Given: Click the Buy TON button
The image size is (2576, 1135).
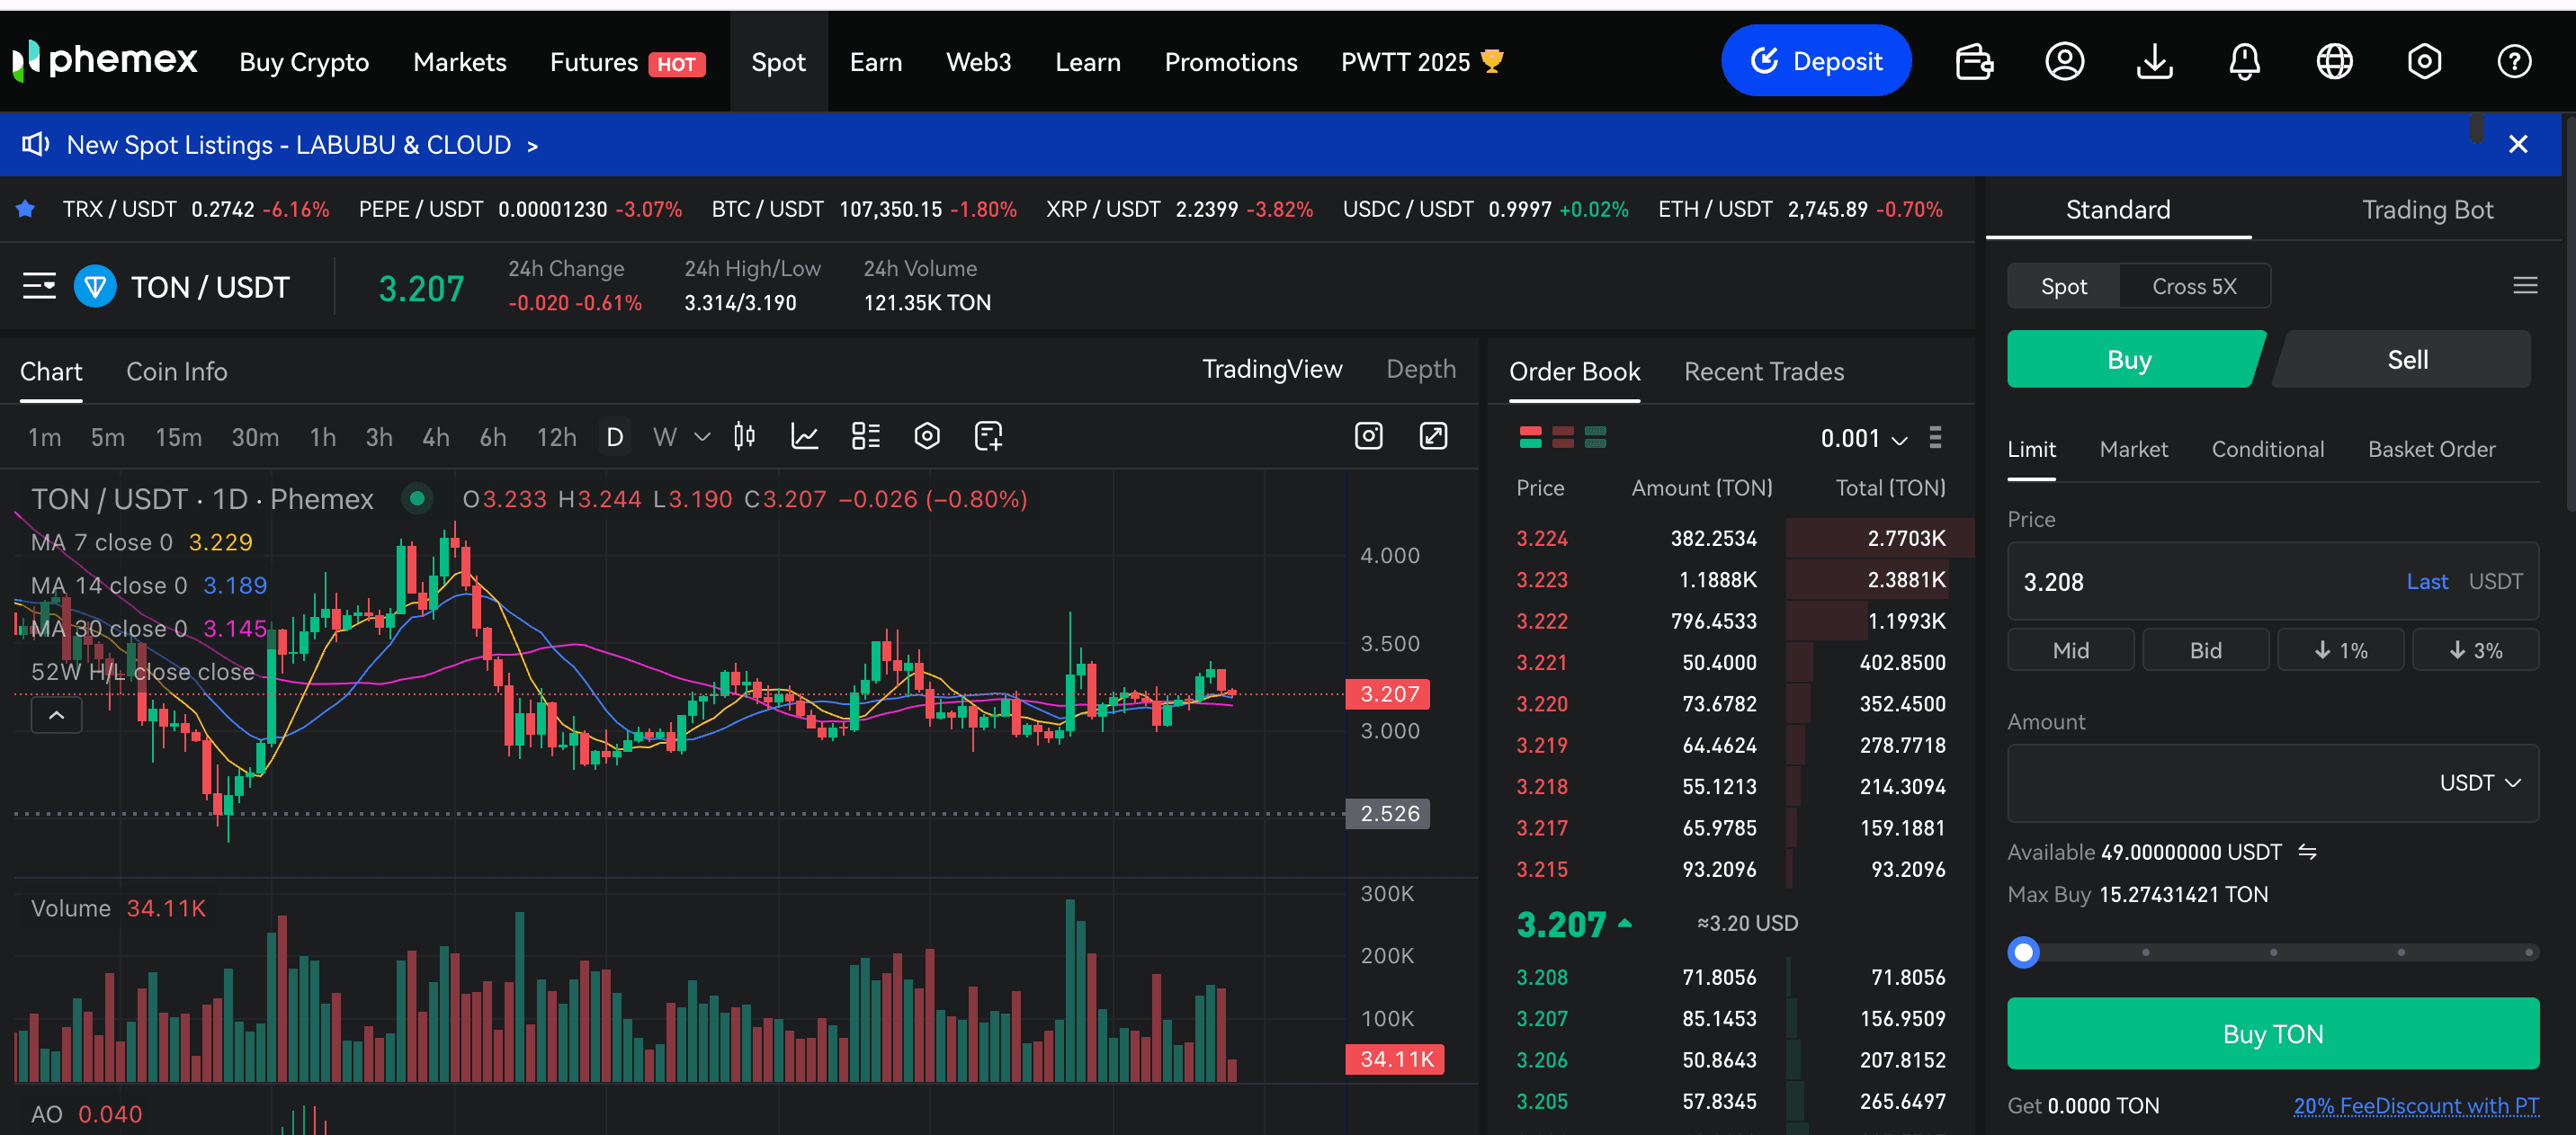Looking at the screenshot, I should (x=2273, y=1034).
